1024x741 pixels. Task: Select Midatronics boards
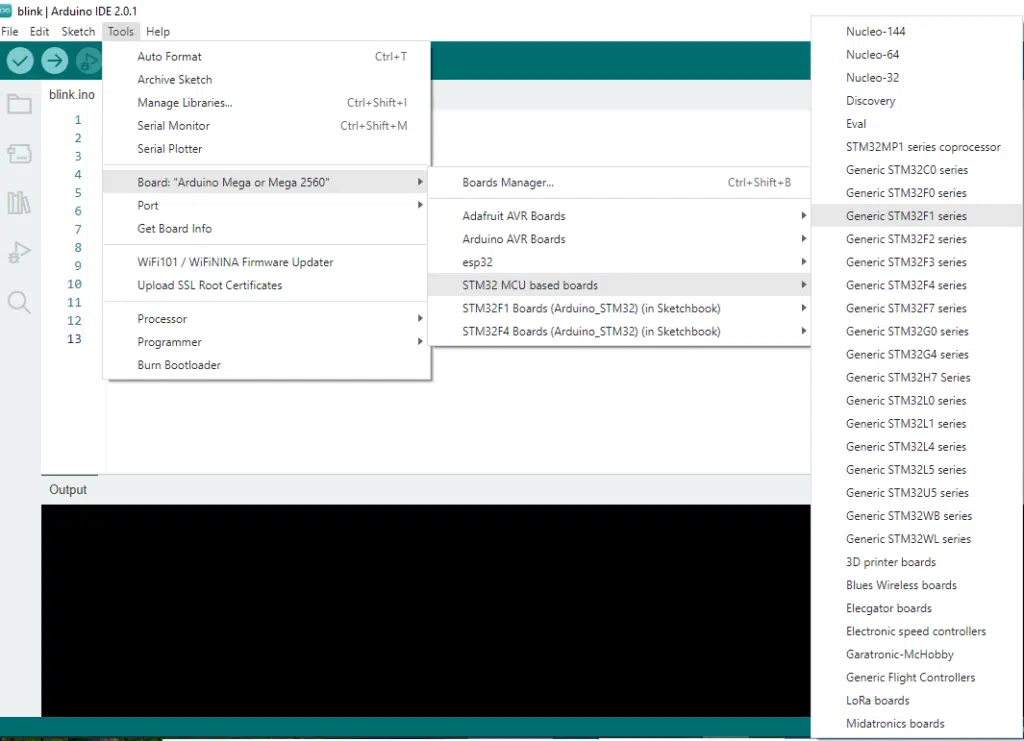coord(917,723)
